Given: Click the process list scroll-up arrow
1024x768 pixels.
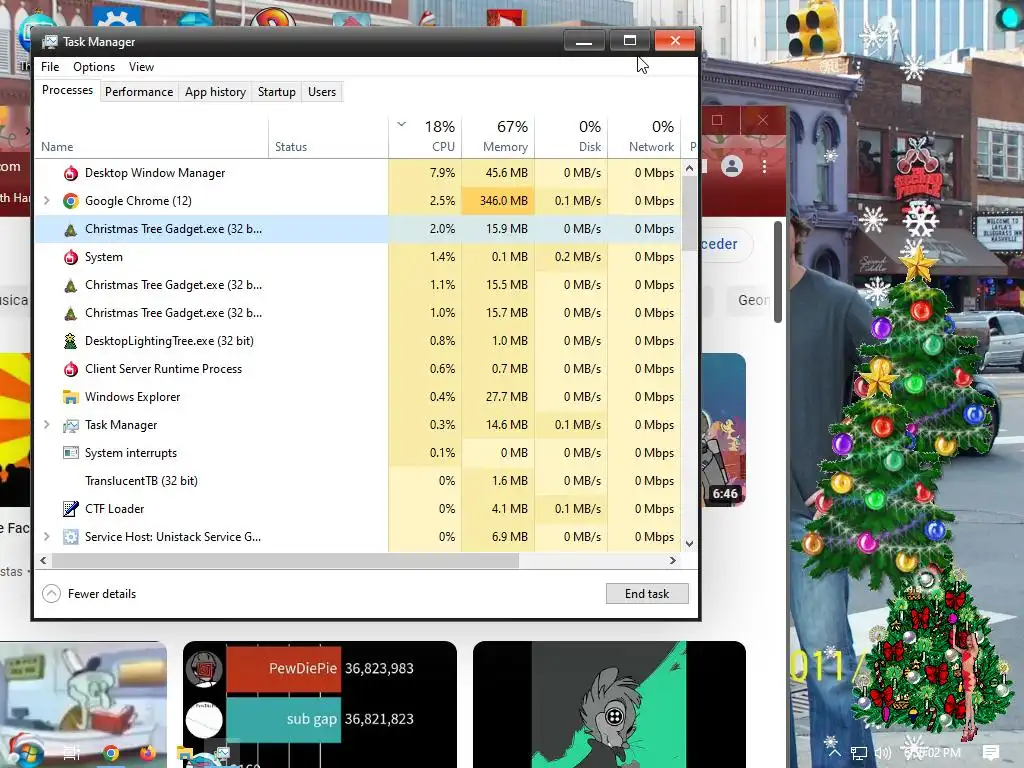Looking at the screenshot, I should tap(690, 168).
